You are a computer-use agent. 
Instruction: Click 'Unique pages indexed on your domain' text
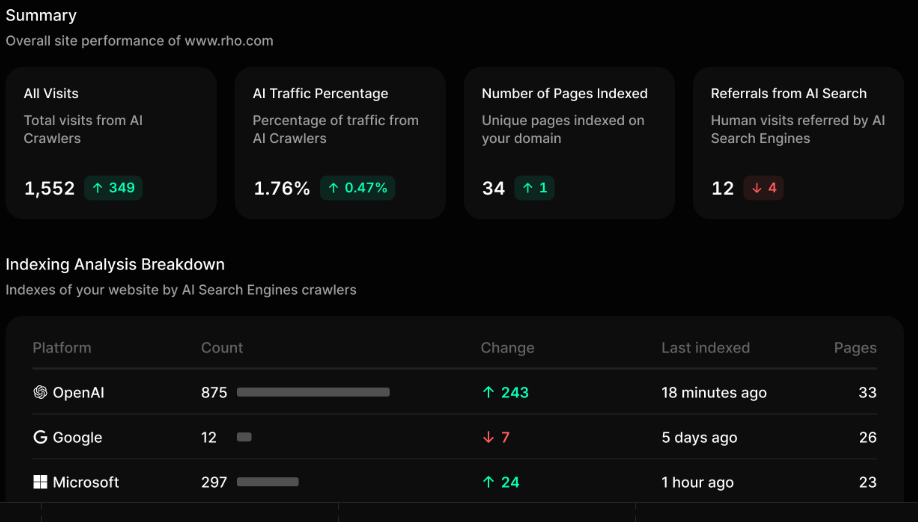(563, 129)
